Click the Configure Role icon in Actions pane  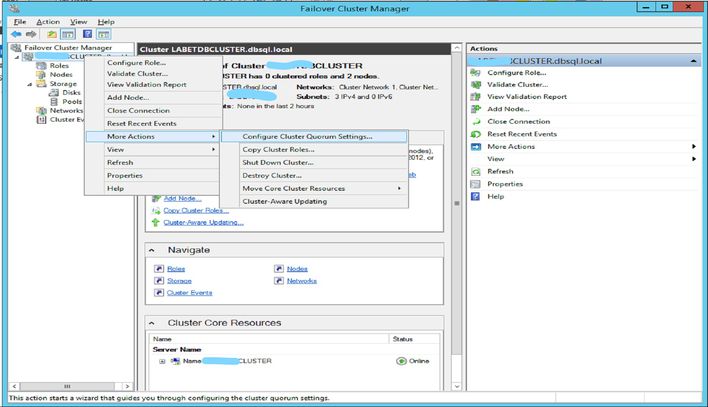[x=475, y=73]
